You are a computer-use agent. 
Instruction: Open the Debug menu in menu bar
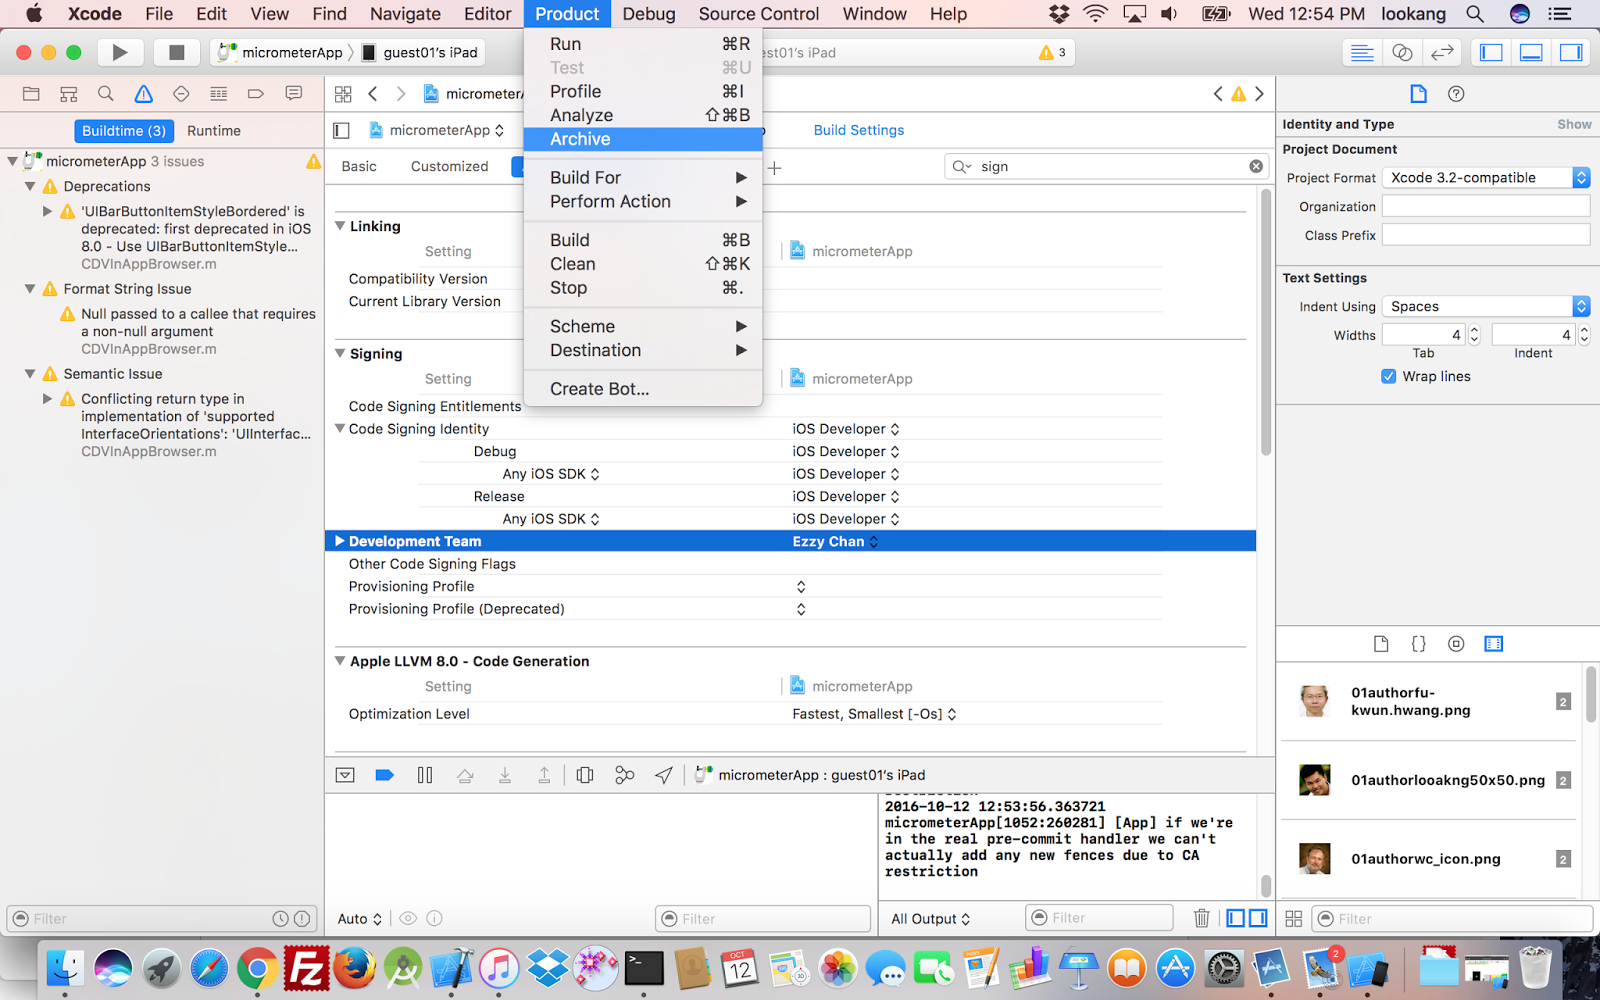[649, 14]
